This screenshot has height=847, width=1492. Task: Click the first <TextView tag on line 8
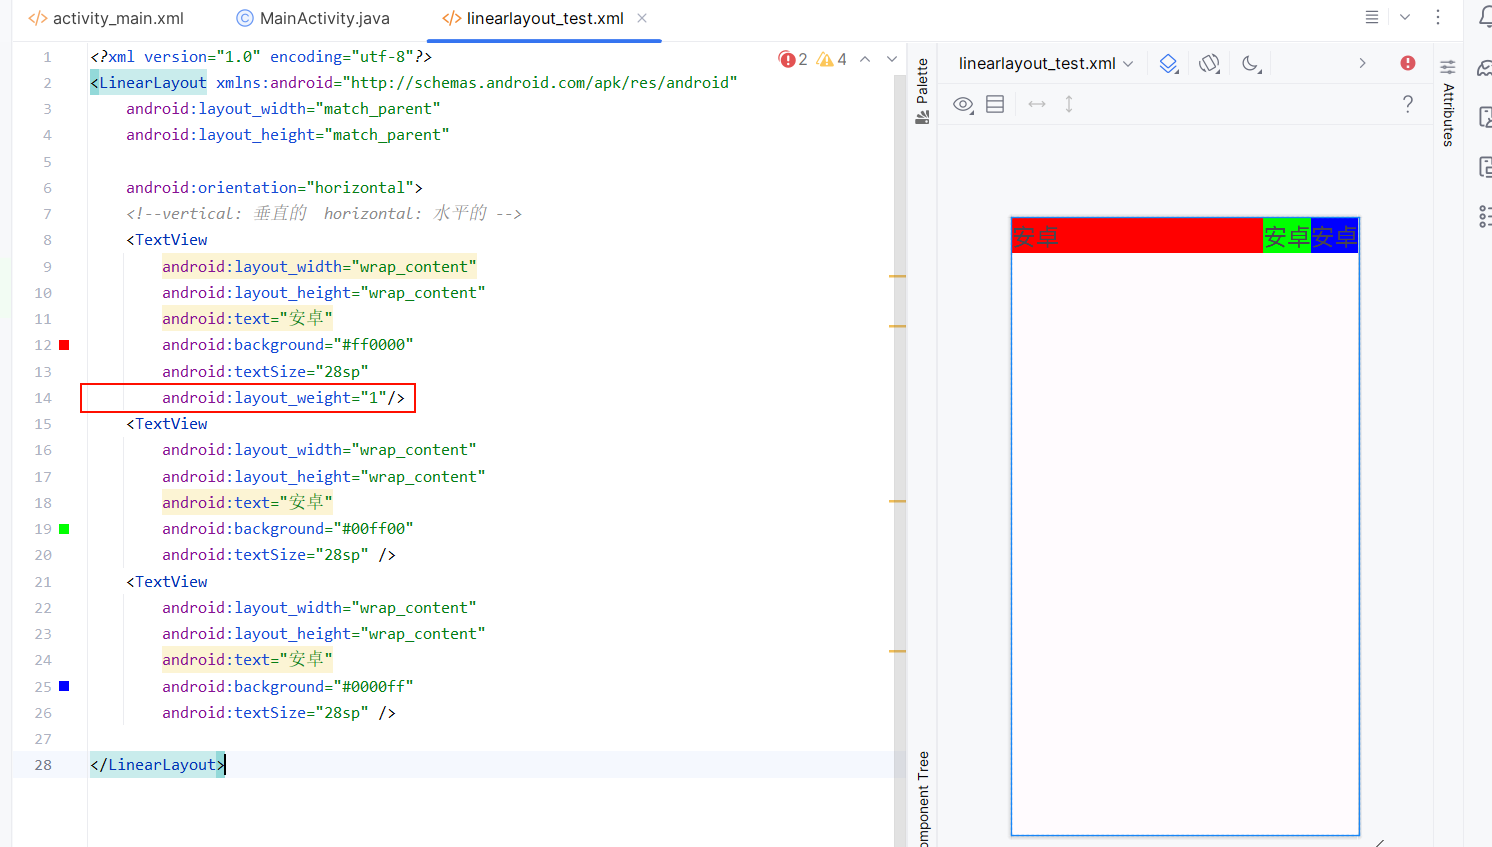pyautogui.click(x=167, y=240)
